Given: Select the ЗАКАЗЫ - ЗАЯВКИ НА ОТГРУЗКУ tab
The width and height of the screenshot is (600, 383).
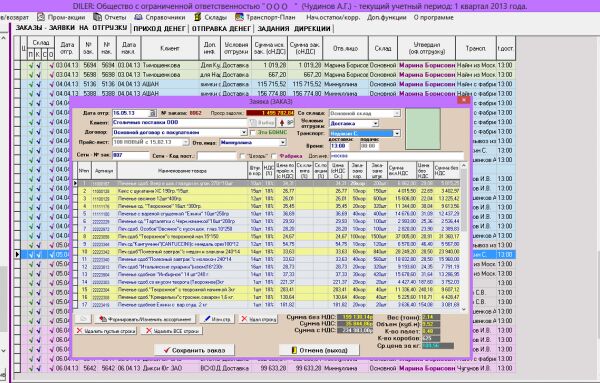Looking at the screenshot, I should pyautogui.click(x=71, y=28).
